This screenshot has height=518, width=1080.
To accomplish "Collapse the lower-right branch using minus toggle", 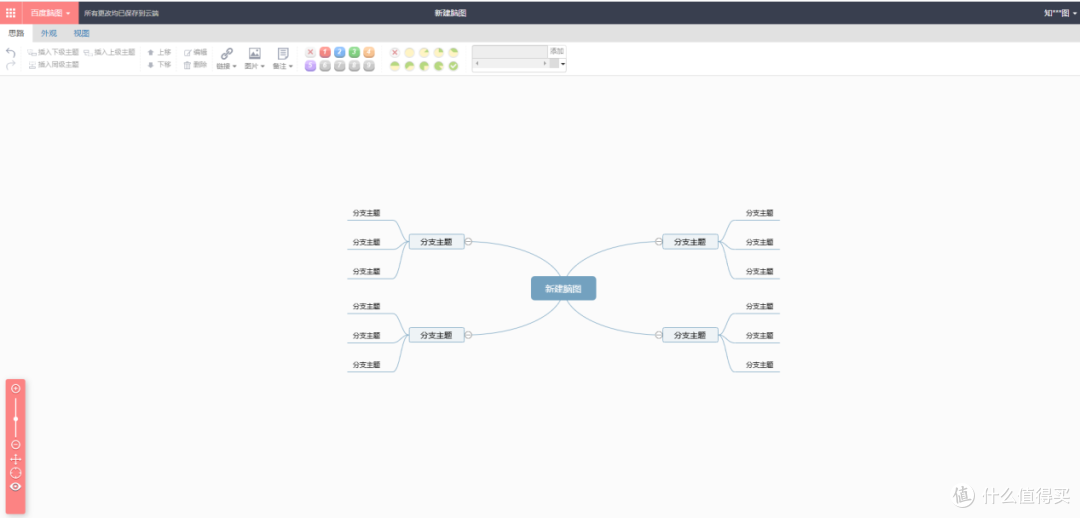I will point(658,335).
